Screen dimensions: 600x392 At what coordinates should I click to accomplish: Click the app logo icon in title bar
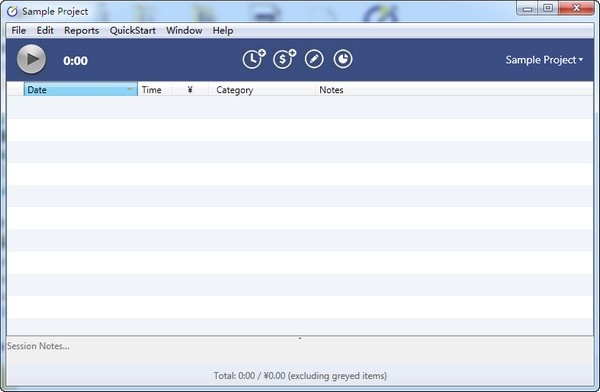12,11
